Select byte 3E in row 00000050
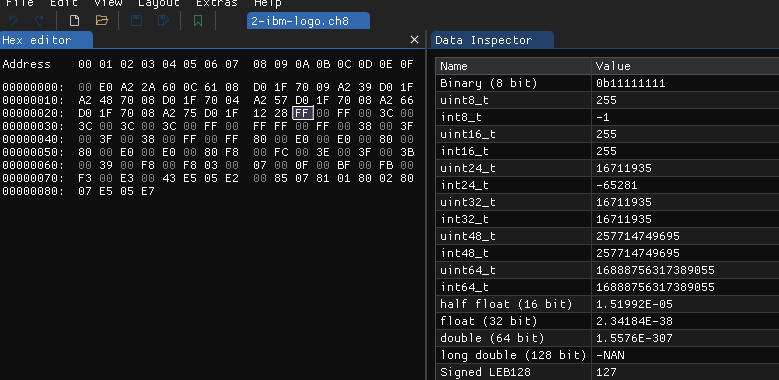The height and width of the screenshot is (380, 779). pyautogui.click(x=323, y=152)
